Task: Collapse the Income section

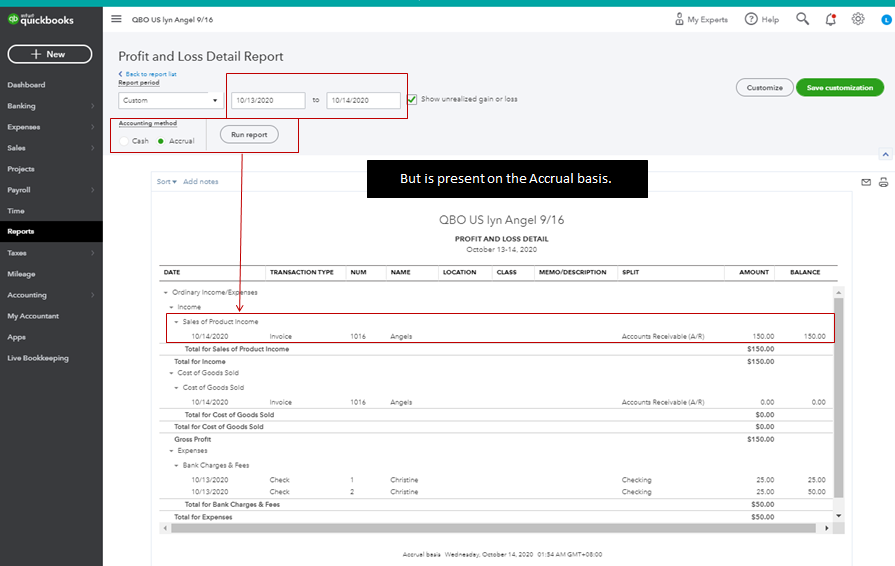Action: point(171,307)
